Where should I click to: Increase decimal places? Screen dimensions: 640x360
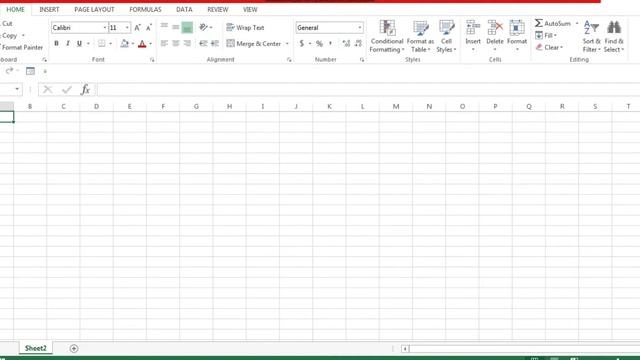(x=347, y=43)
